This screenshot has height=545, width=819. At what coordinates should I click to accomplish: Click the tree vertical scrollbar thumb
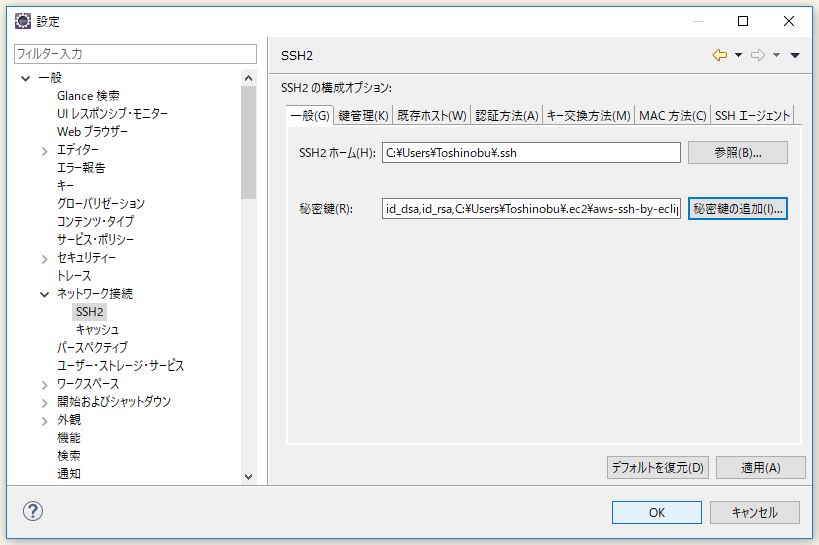click(249, 143)
